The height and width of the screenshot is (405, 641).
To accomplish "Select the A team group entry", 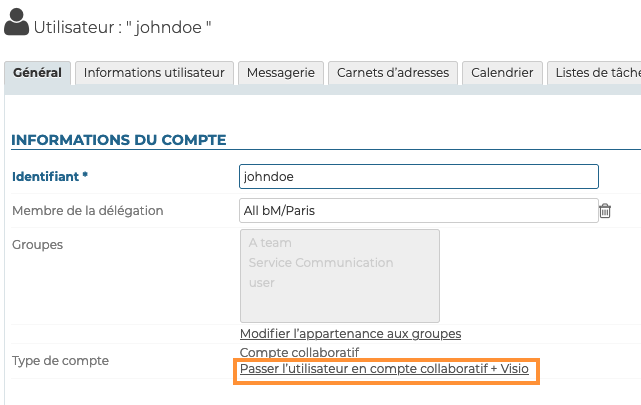I will (270, 243).
